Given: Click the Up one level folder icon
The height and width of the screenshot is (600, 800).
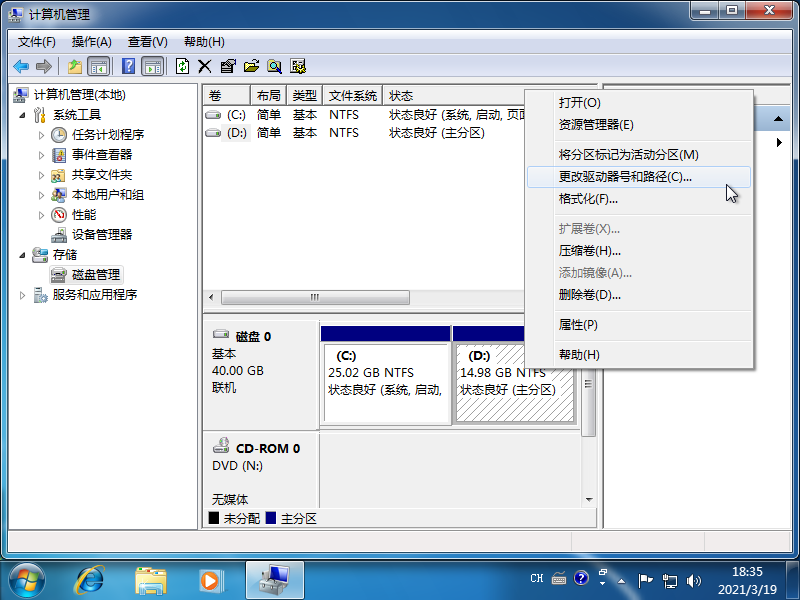Looking at the screenshot, I should (x=74, y=66).
